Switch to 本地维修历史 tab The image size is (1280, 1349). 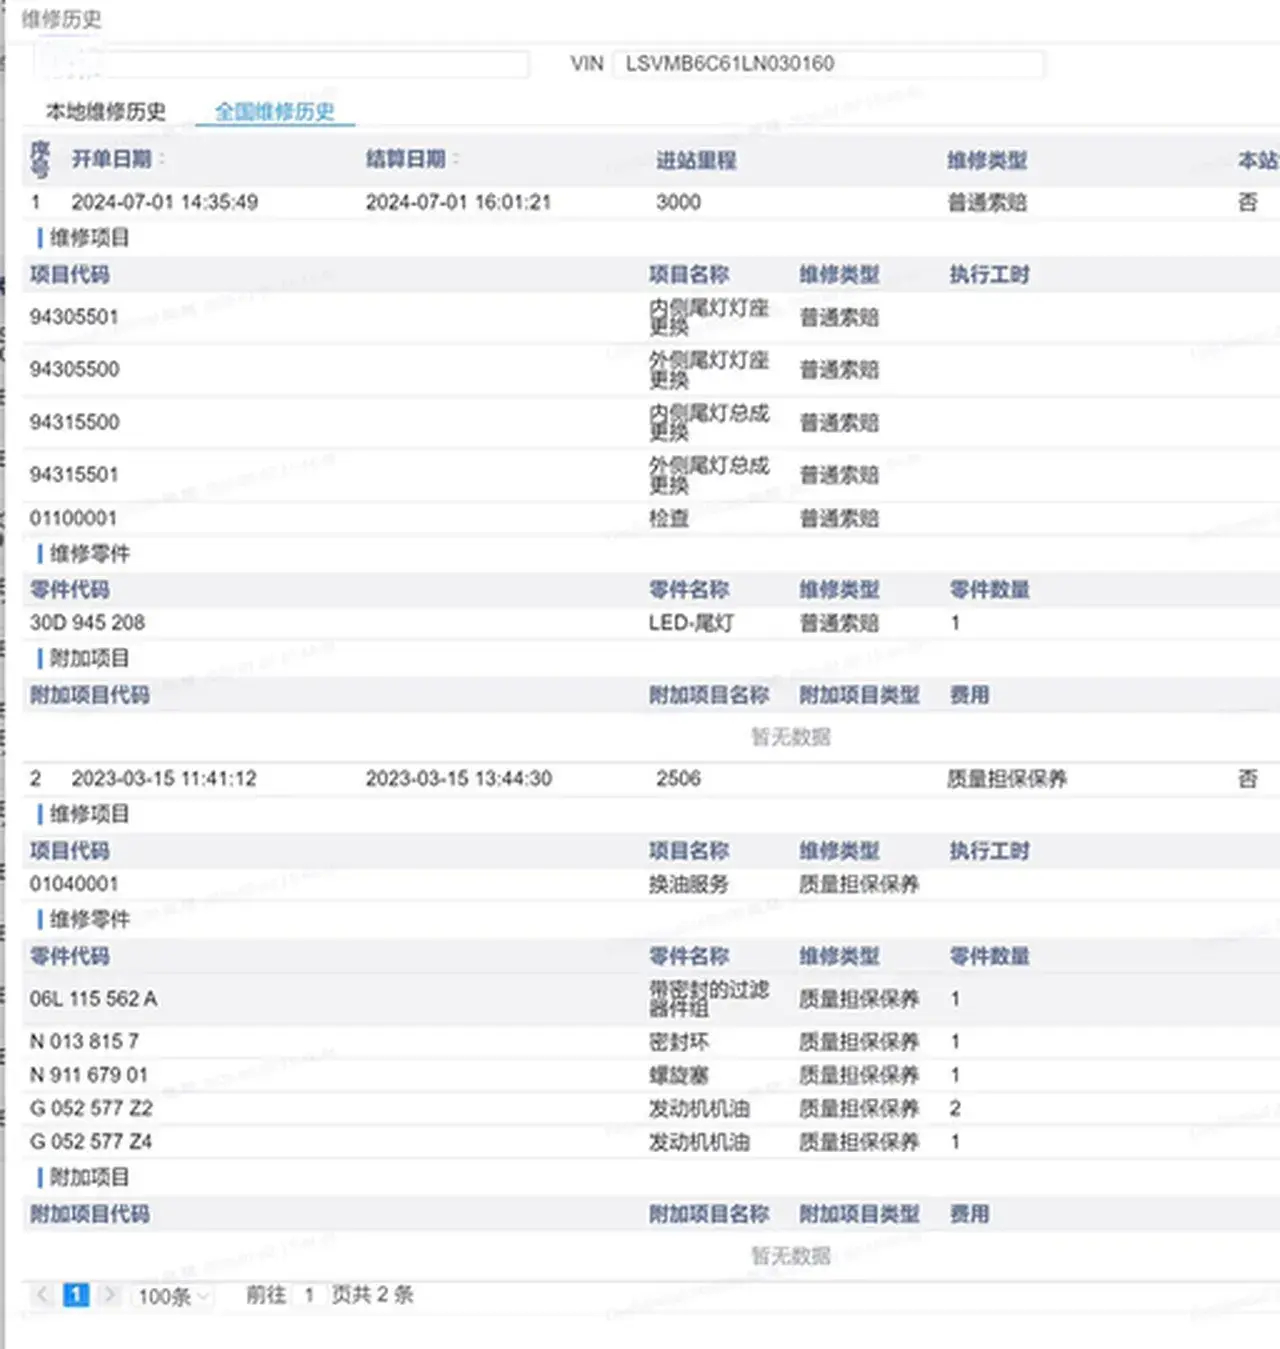pos(106,111)
